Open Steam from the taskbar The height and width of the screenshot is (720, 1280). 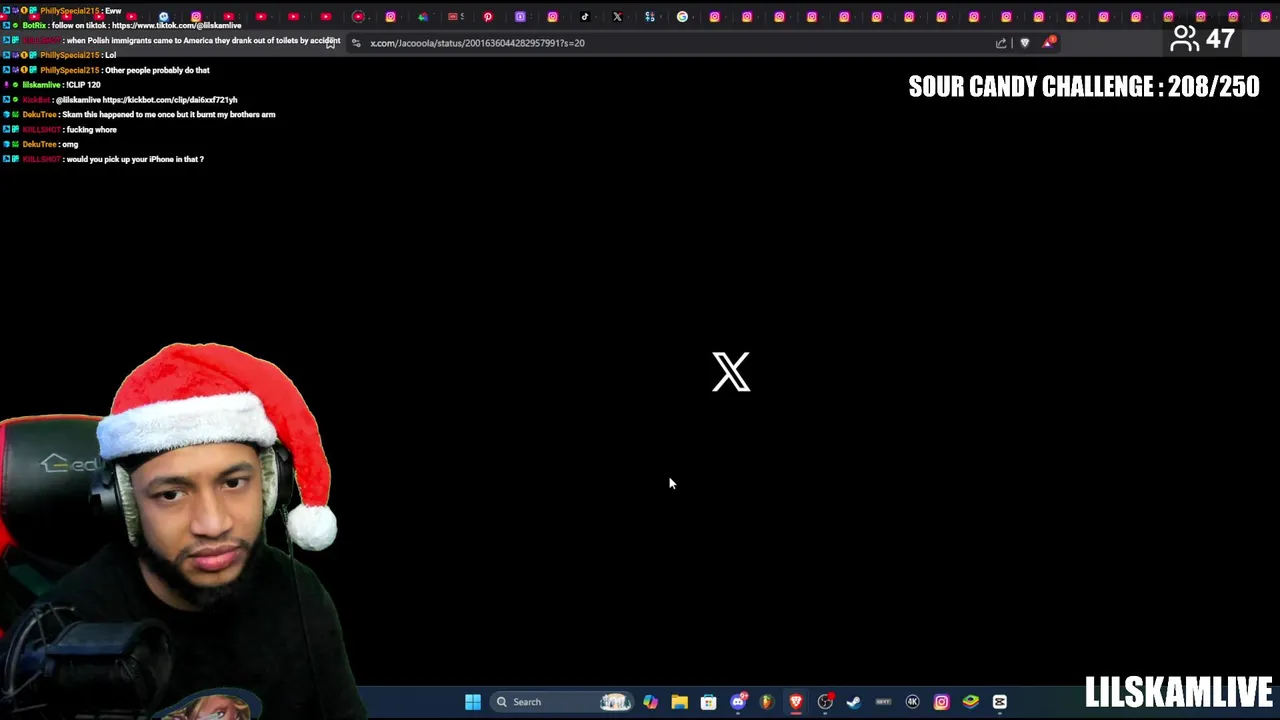coord(854,702)
